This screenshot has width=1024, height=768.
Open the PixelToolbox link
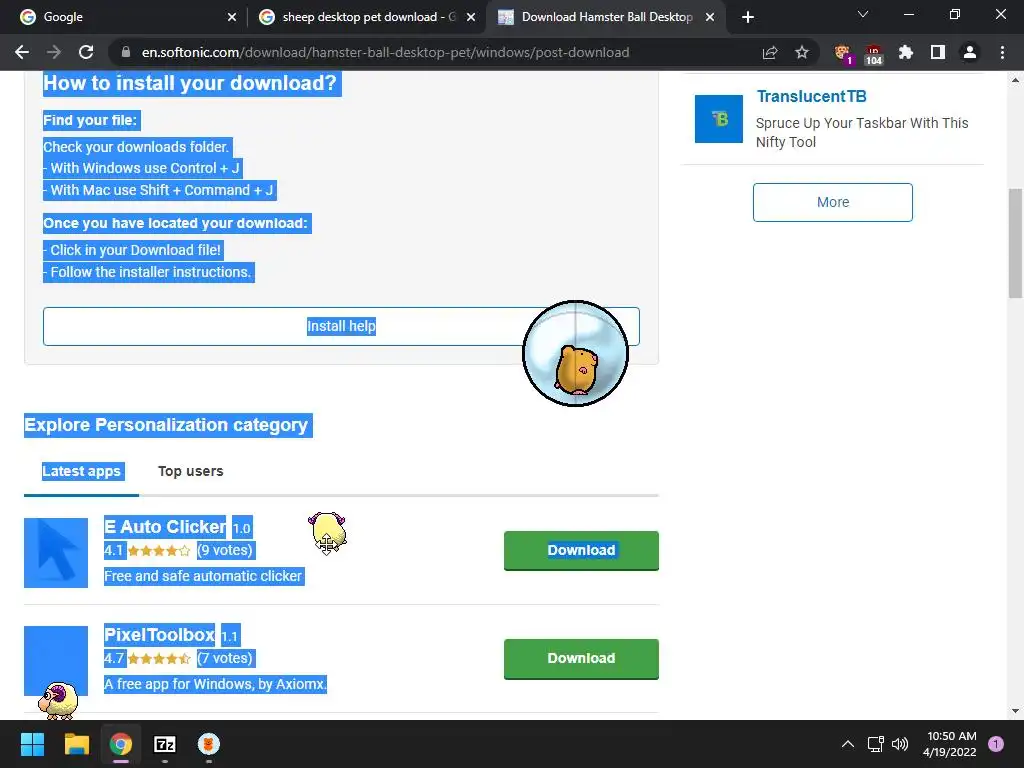(159, 635)
